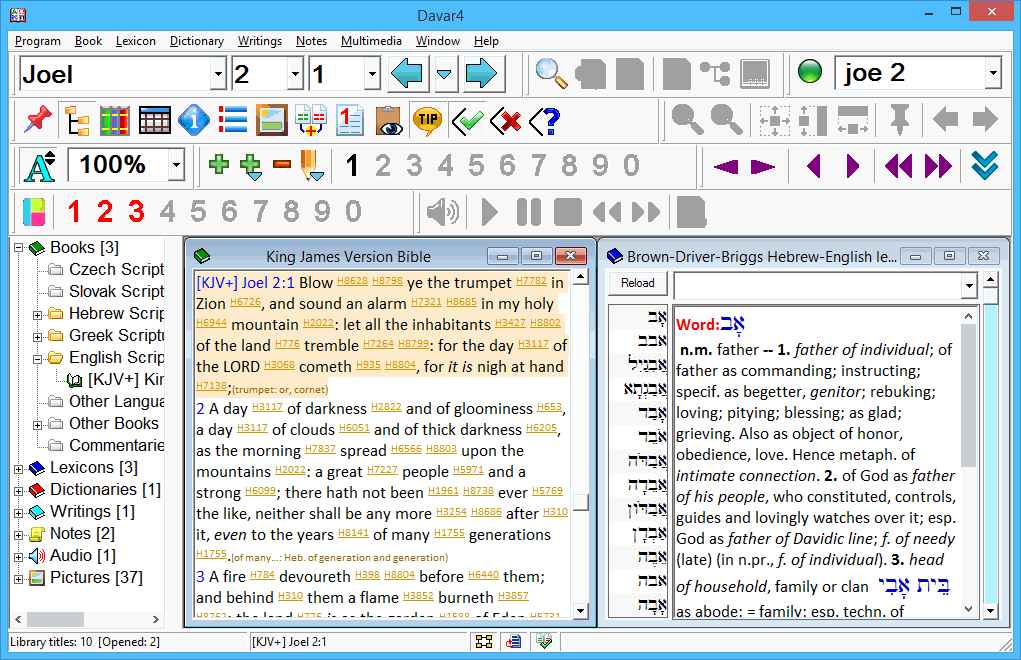The height and width of the screenshot is (660, 1021).
Task: Open the Dictionary menu
Action: [197, 41]
